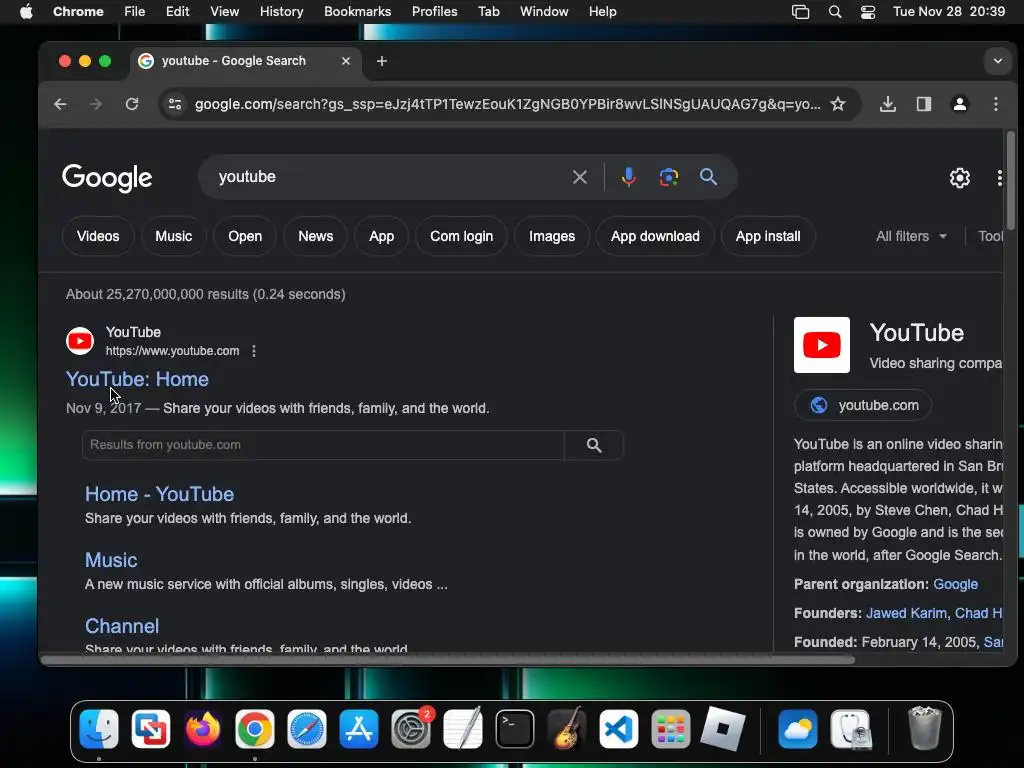Open three-dot options beside youtube.com result
Image resolution: width=1024 pixels, height=768 pixels.
tap(254, 351)
